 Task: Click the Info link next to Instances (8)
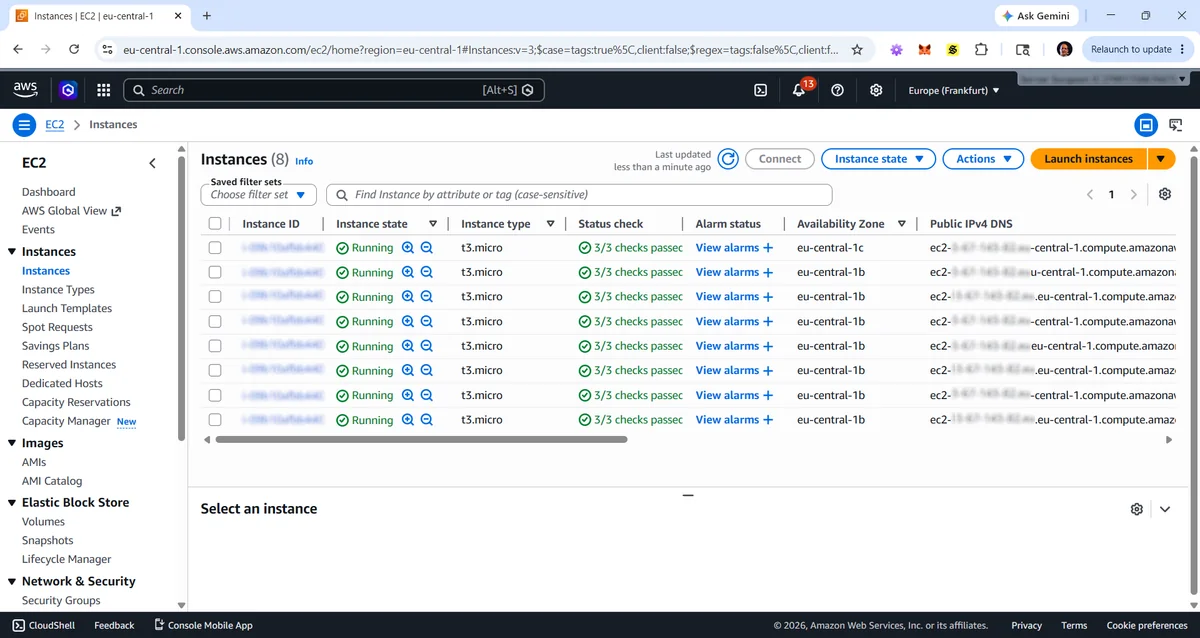(304, 161)
